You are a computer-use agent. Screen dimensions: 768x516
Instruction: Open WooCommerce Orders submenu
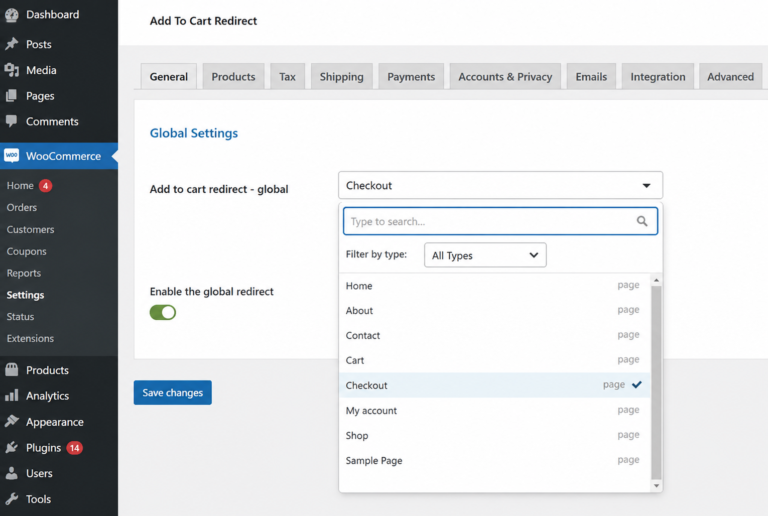[x=22, y=208]
